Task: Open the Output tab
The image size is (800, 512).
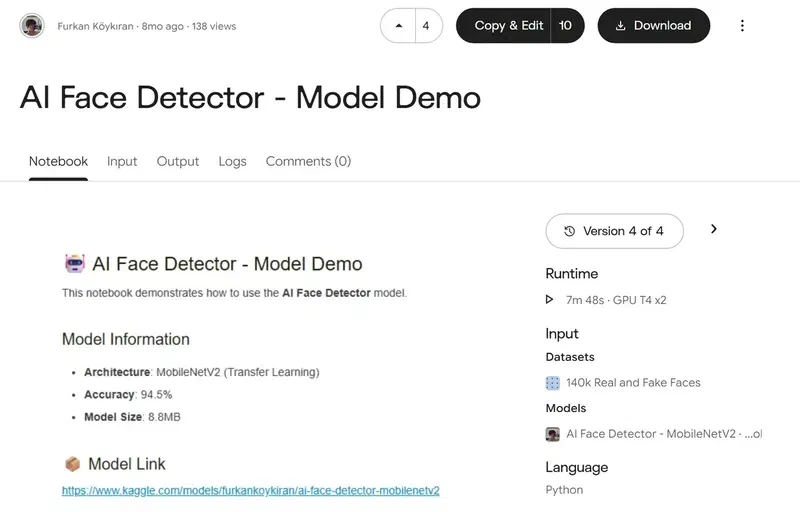Action: 178,162
